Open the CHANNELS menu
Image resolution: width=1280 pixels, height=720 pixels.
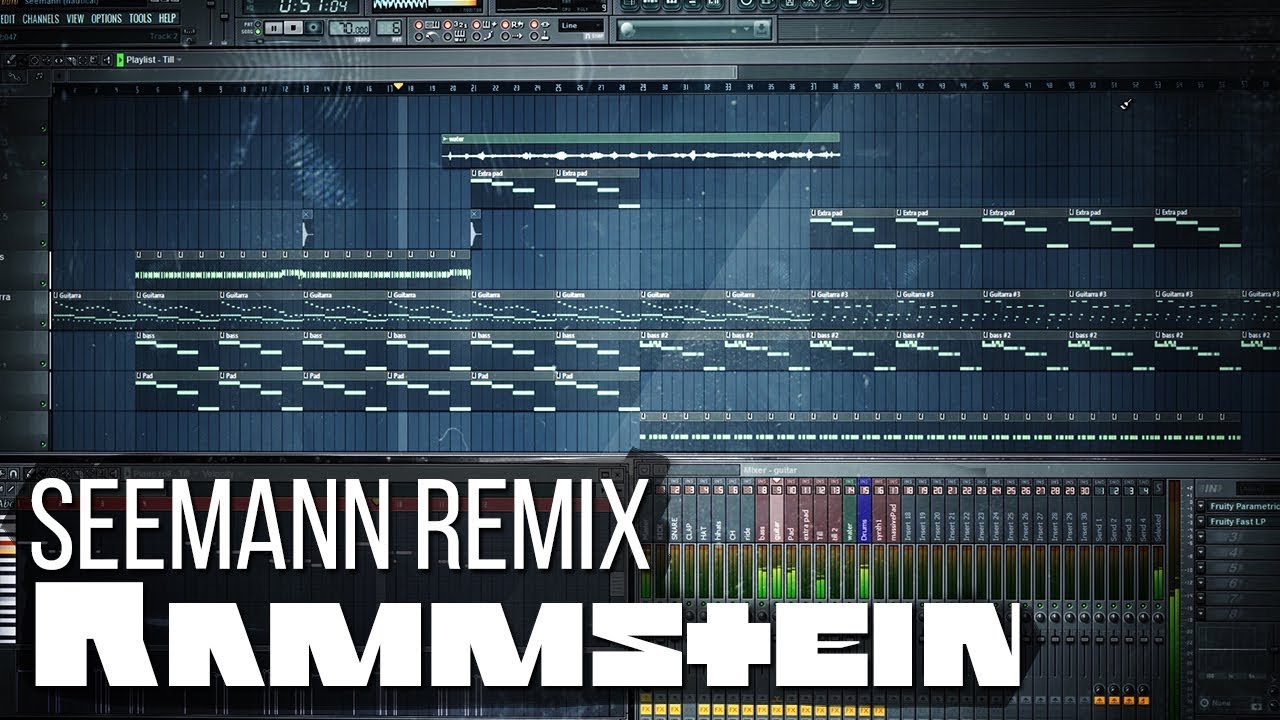click(41, 18)
